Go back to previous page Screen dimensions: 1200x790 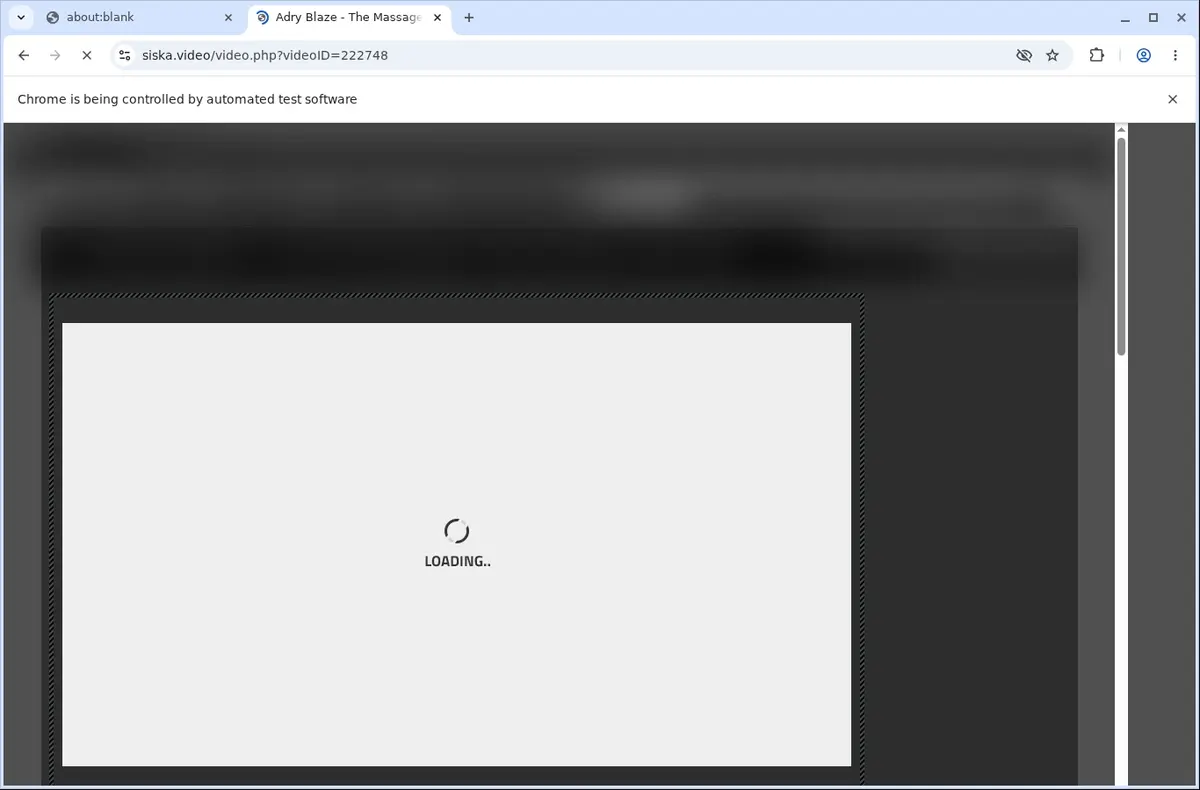[24, 56]
